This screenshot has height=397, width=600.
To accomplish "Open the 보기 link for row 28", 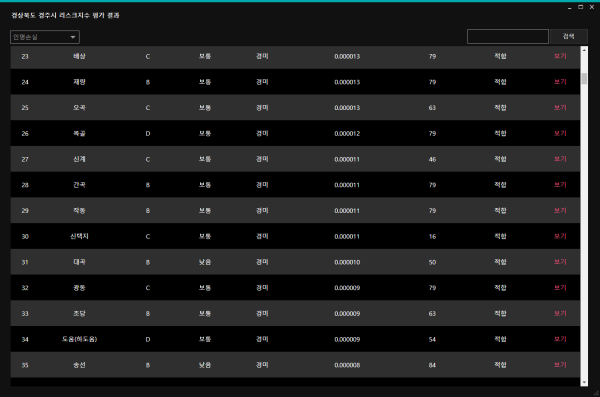I will click(x=560, y=185).
